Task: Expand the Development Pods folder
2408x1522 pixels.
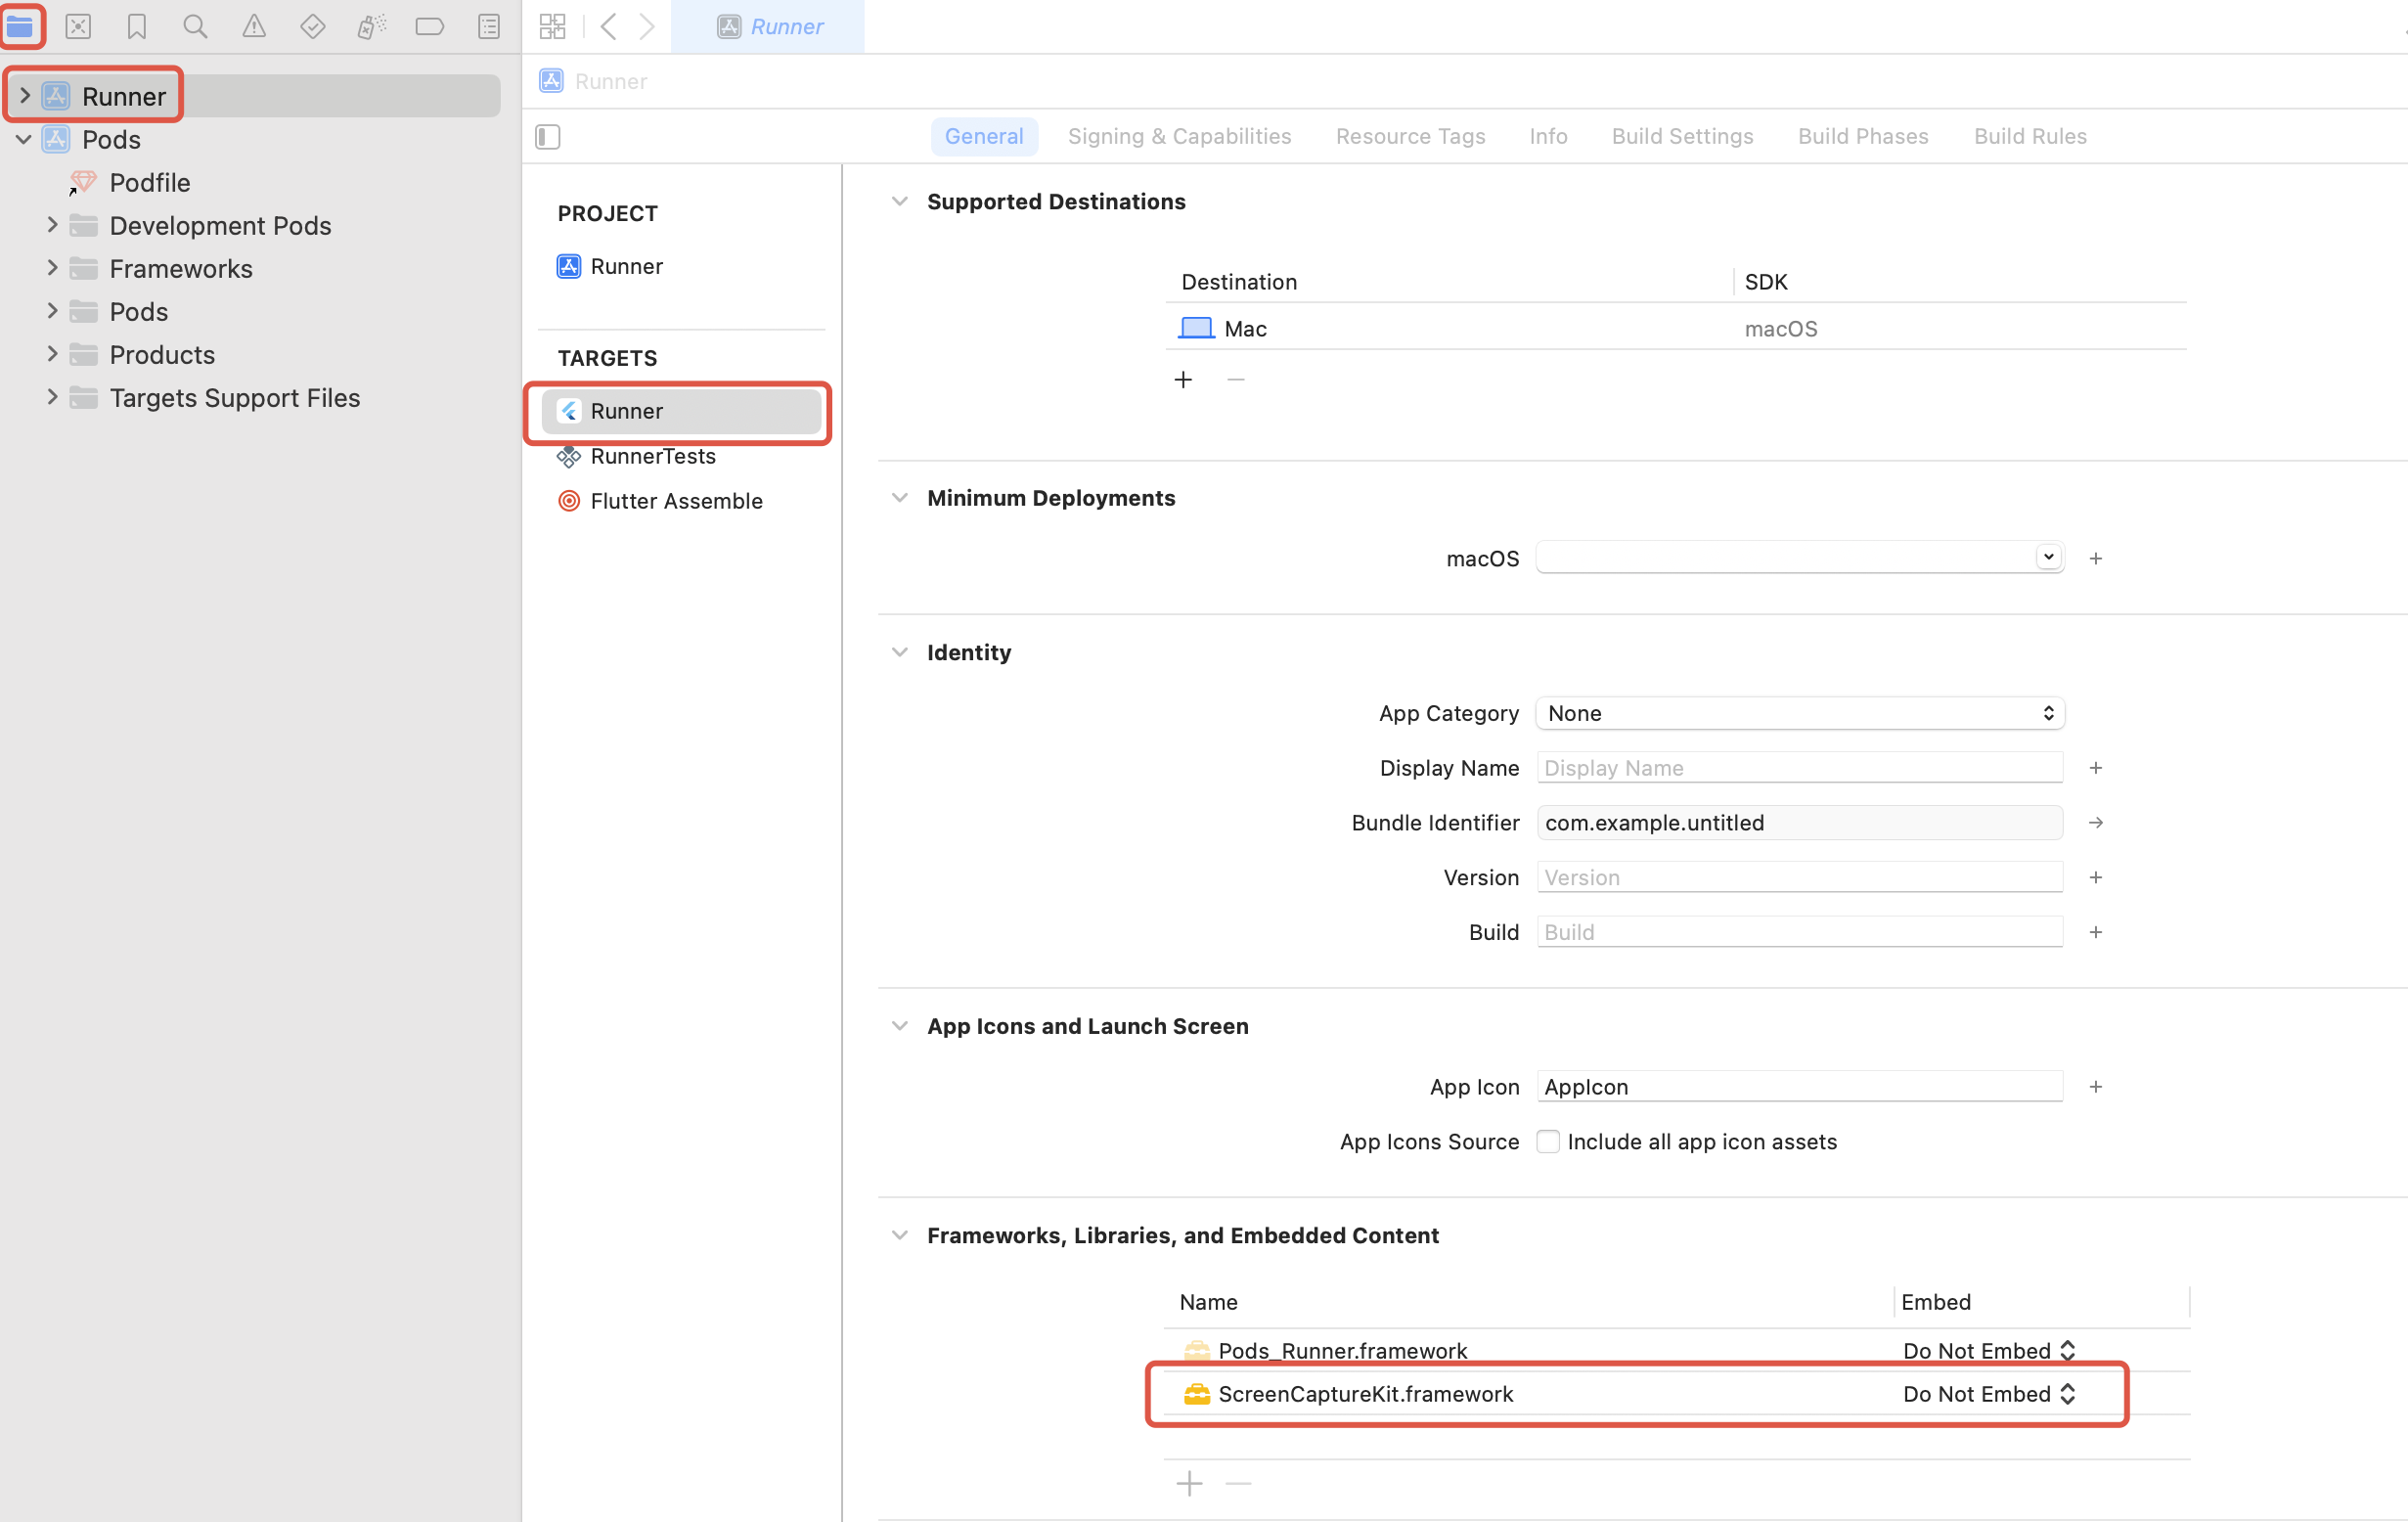Action: point(52,225)
